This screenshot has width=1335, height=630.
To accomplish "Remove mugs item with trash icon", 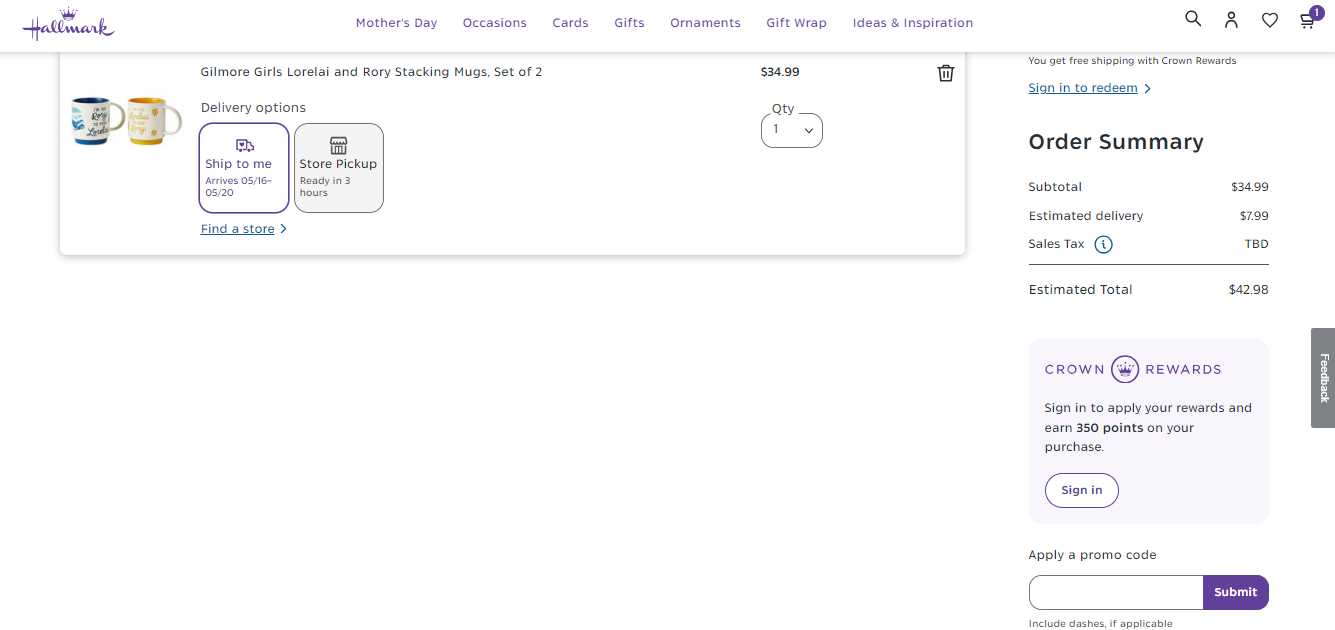I will 946,73.
